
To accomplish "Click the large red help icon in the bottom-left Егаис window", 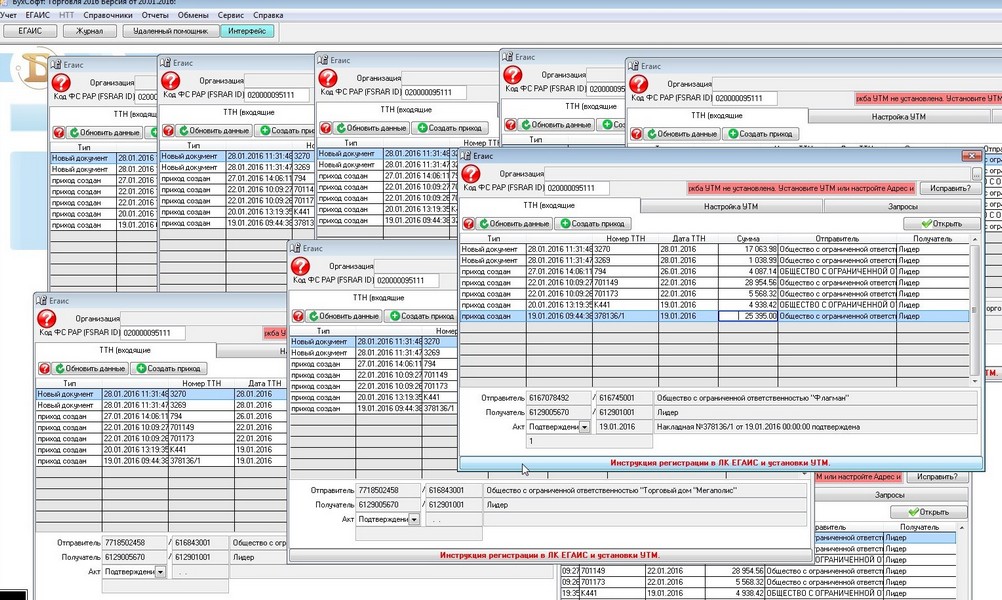I will point(48,324).
